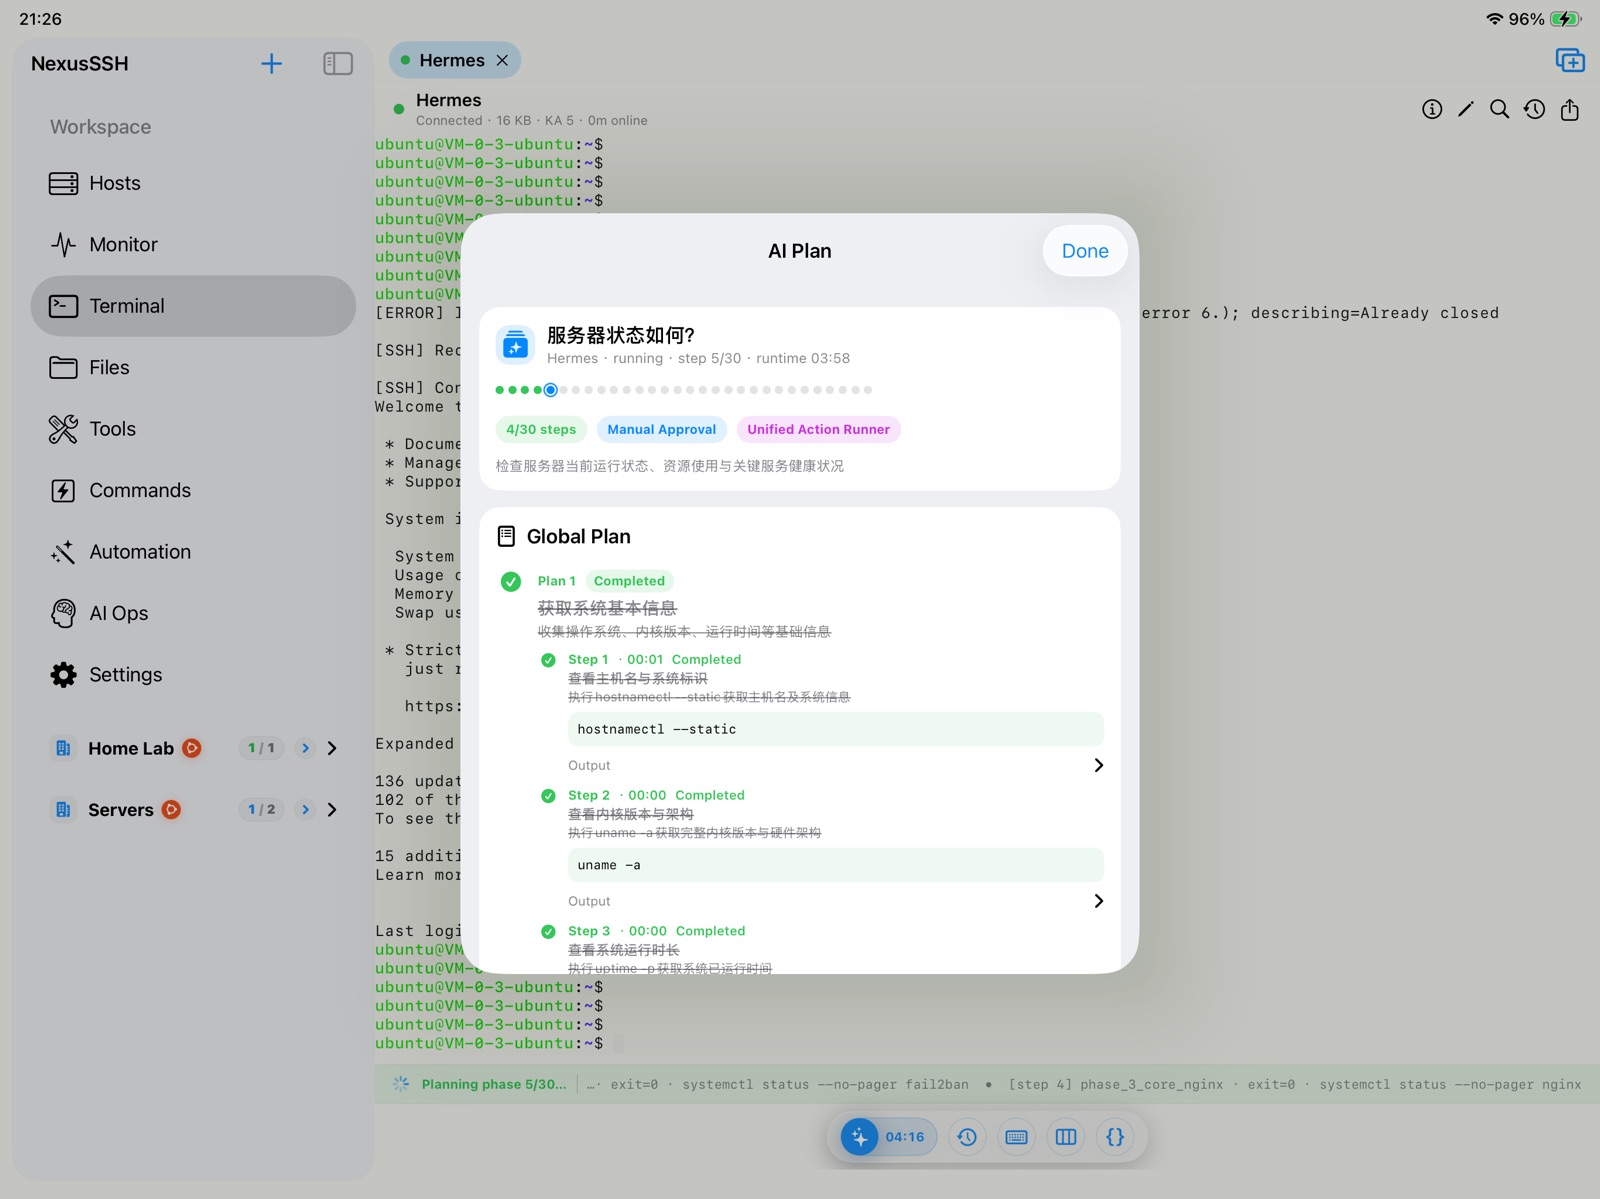Search the terminal with magnifier icon
The width and height of the screenshot is (1600, 1199).
point(1499,110)
